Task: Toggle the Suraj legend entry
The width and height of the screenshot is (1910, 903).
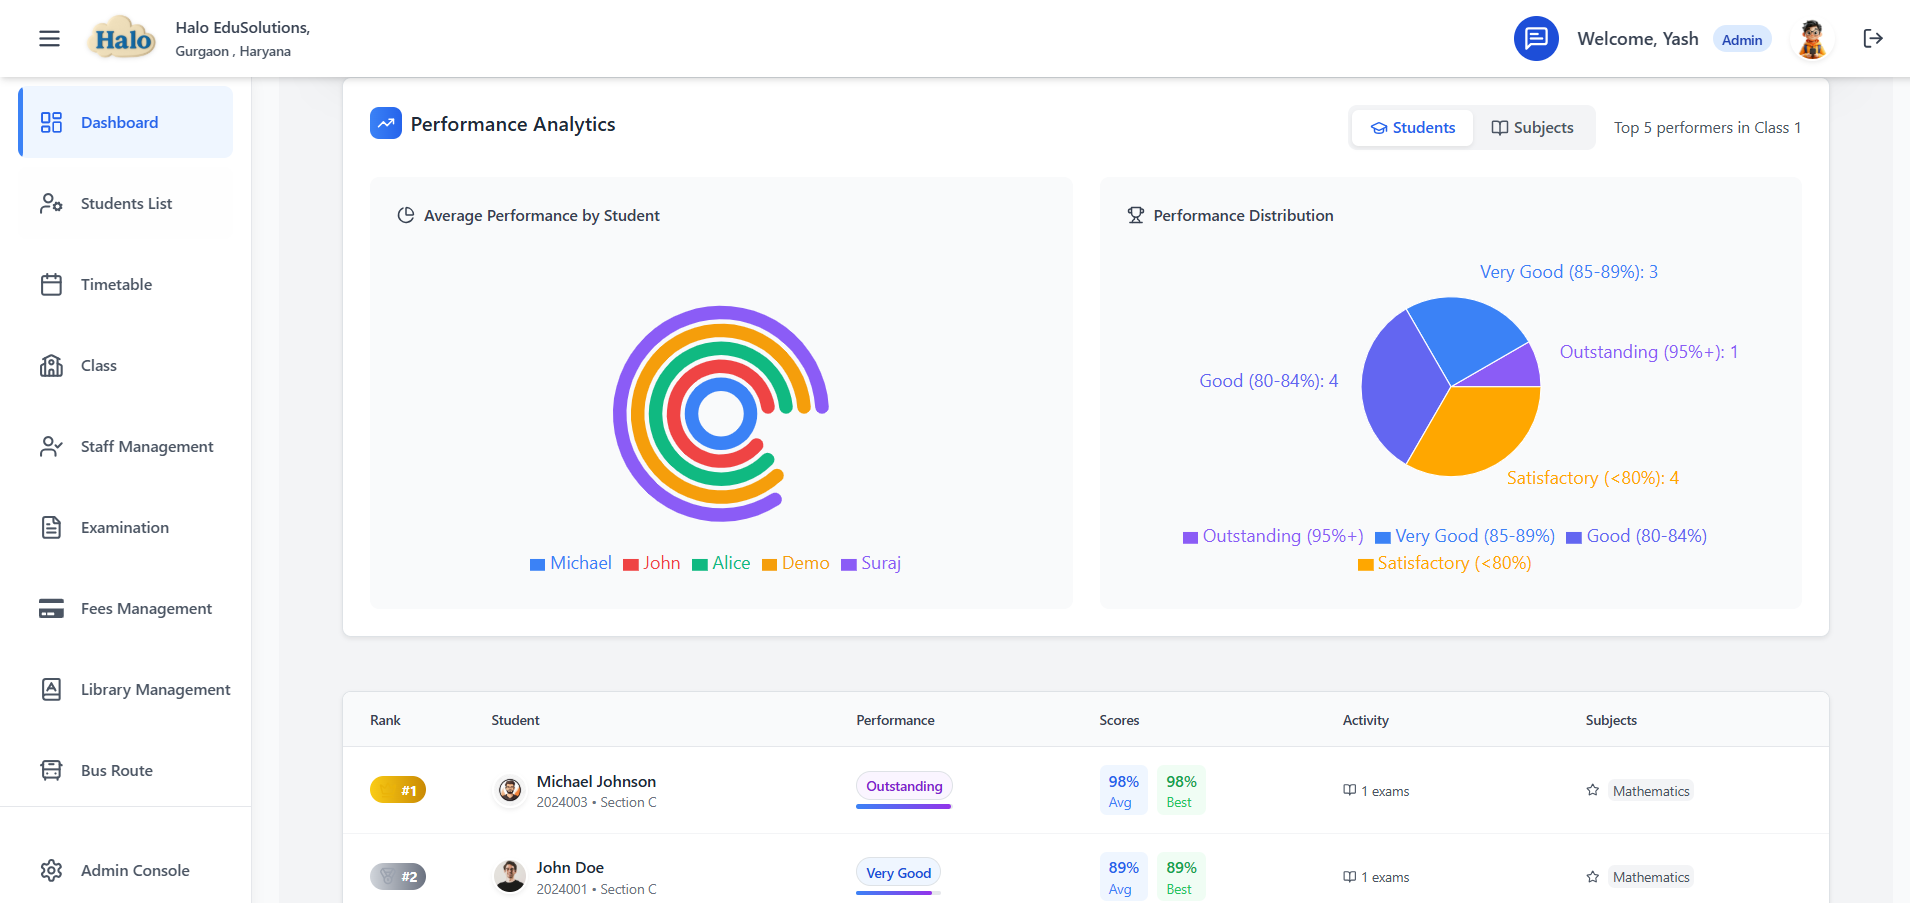Action: pos(871,564)
